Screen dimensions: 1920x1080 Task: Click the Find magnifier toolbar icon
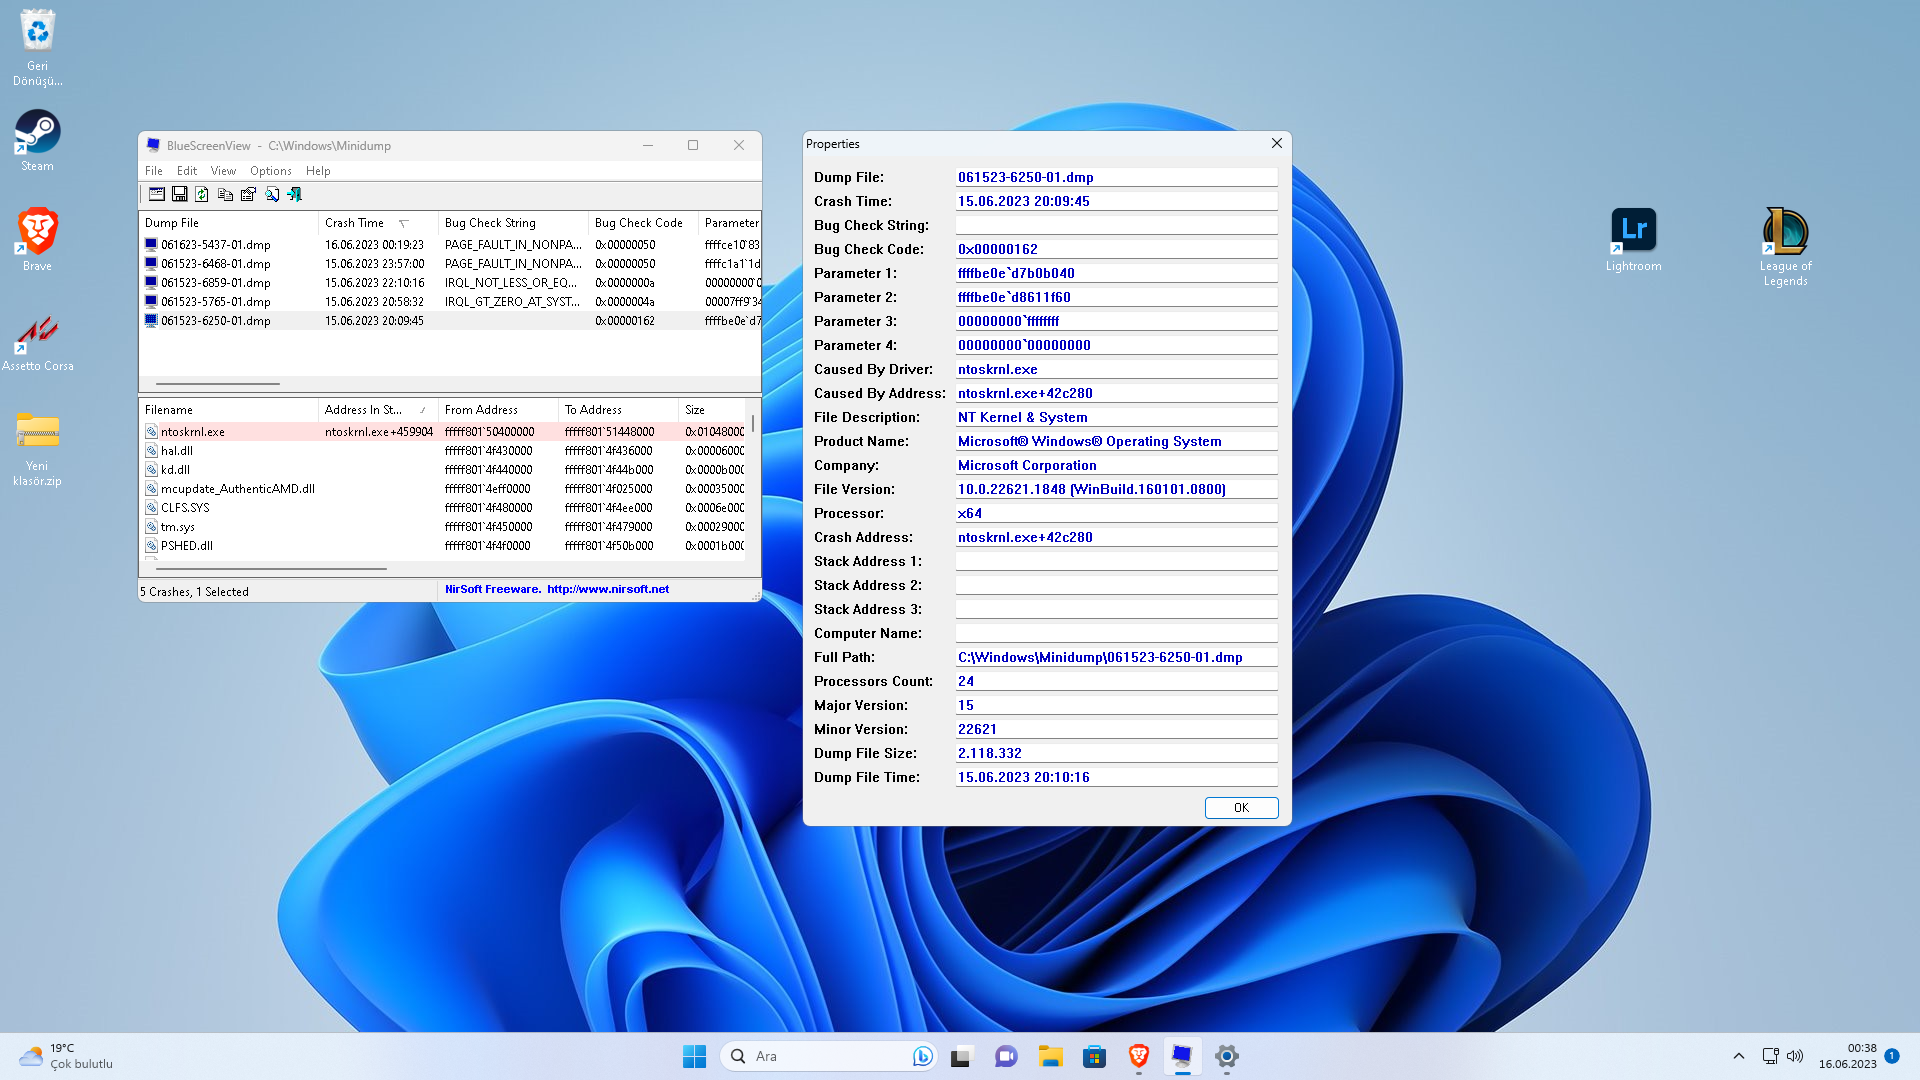[x=272, y=194]
